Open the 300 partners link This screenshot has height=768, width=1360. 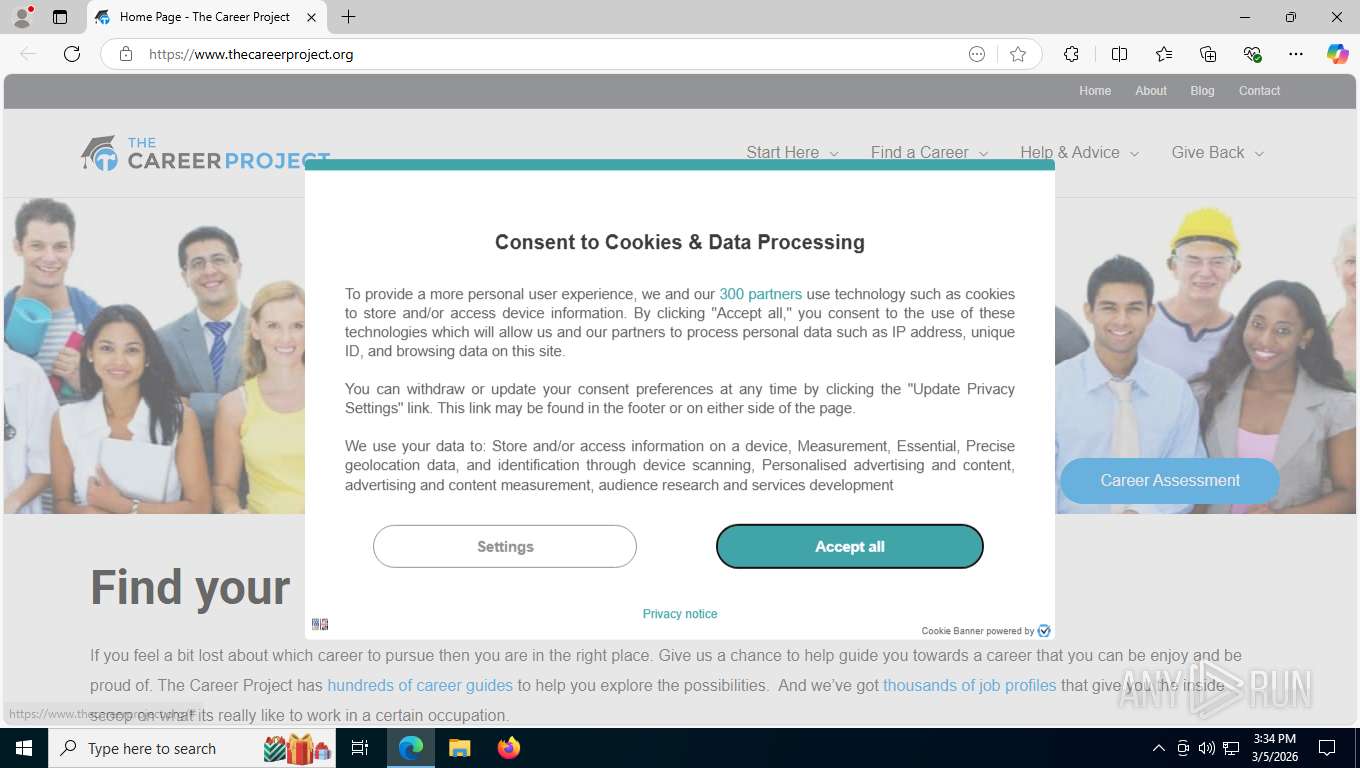[760, 294]
